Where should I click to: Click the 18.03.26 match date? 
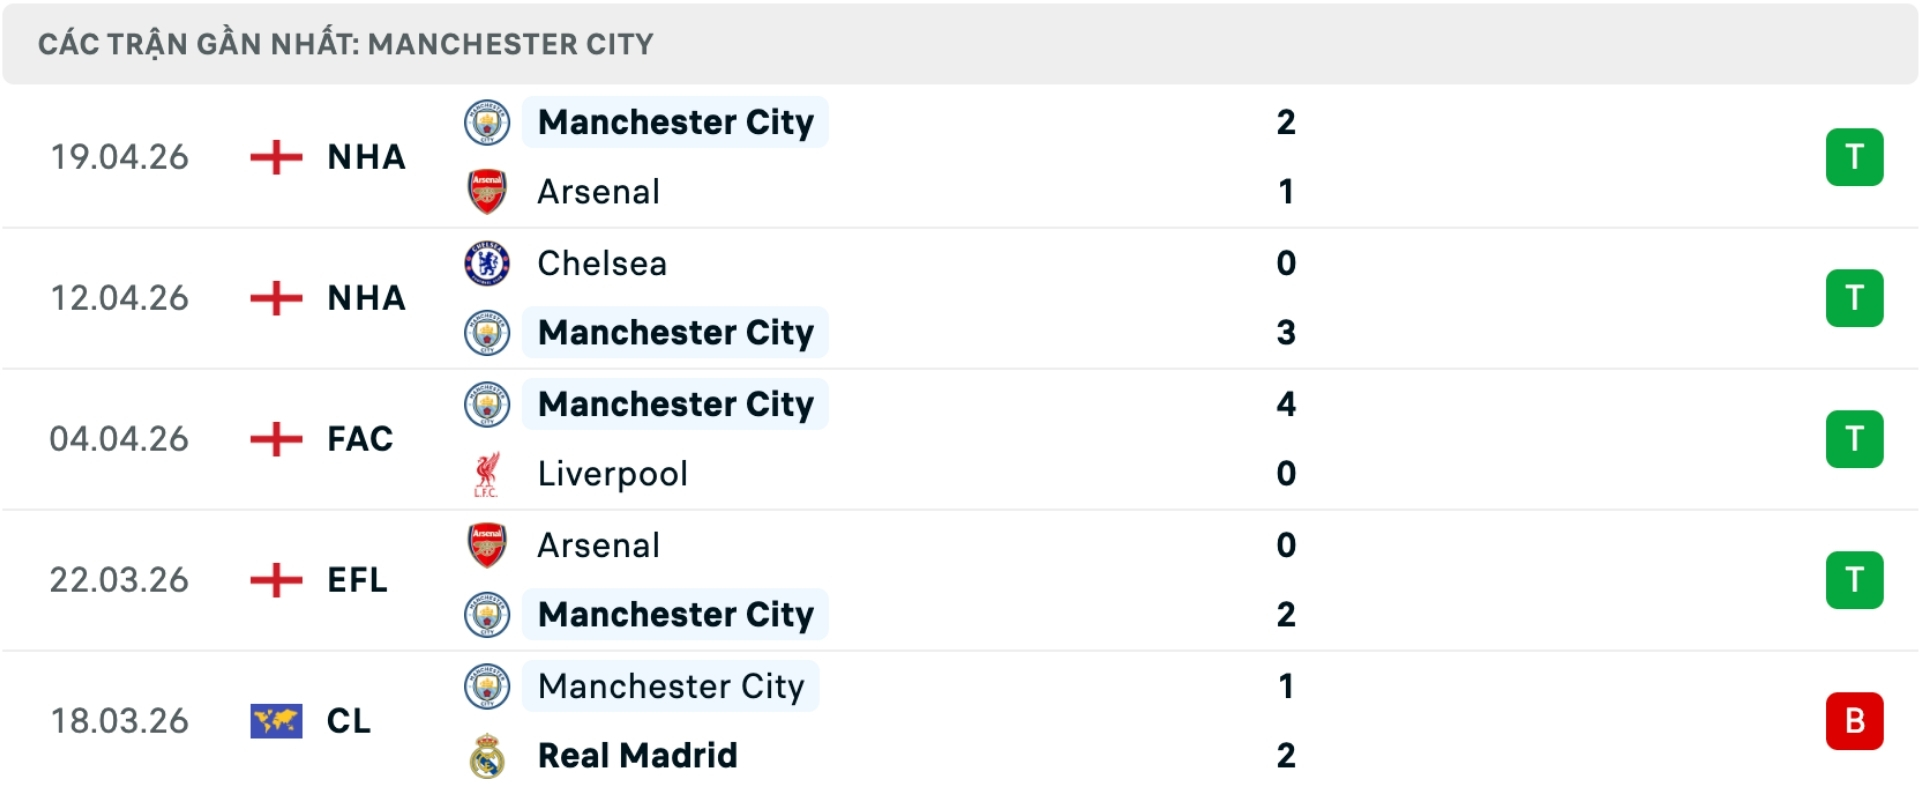click(119, 721)
